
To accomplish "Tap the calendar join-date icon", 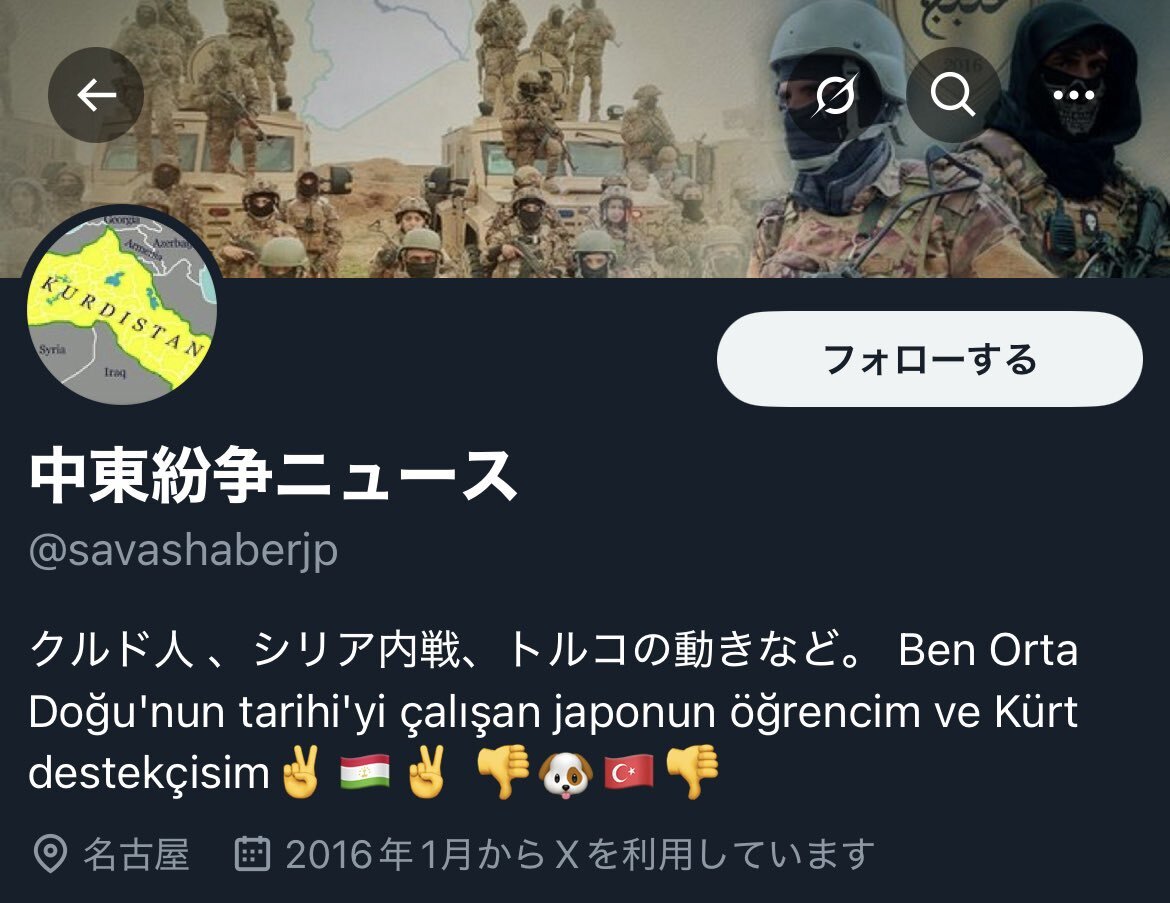I will coord(252,854).
